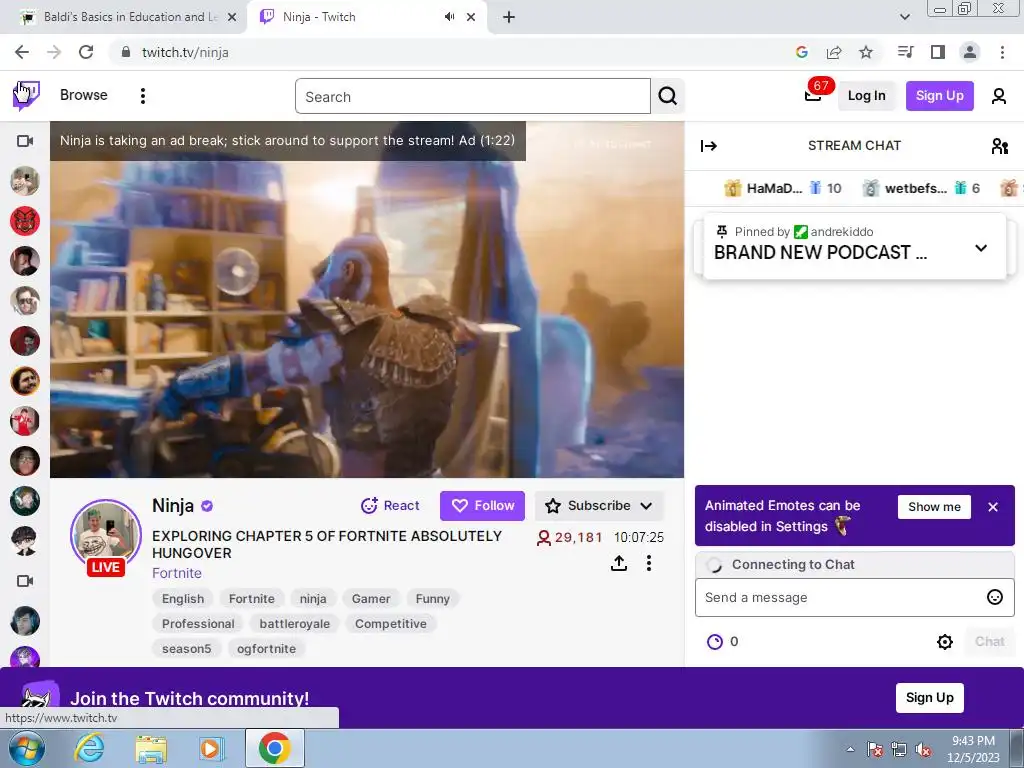1024x768 pixels.
Task: Click Show me for animated emotes
Action: coord(934,507)
